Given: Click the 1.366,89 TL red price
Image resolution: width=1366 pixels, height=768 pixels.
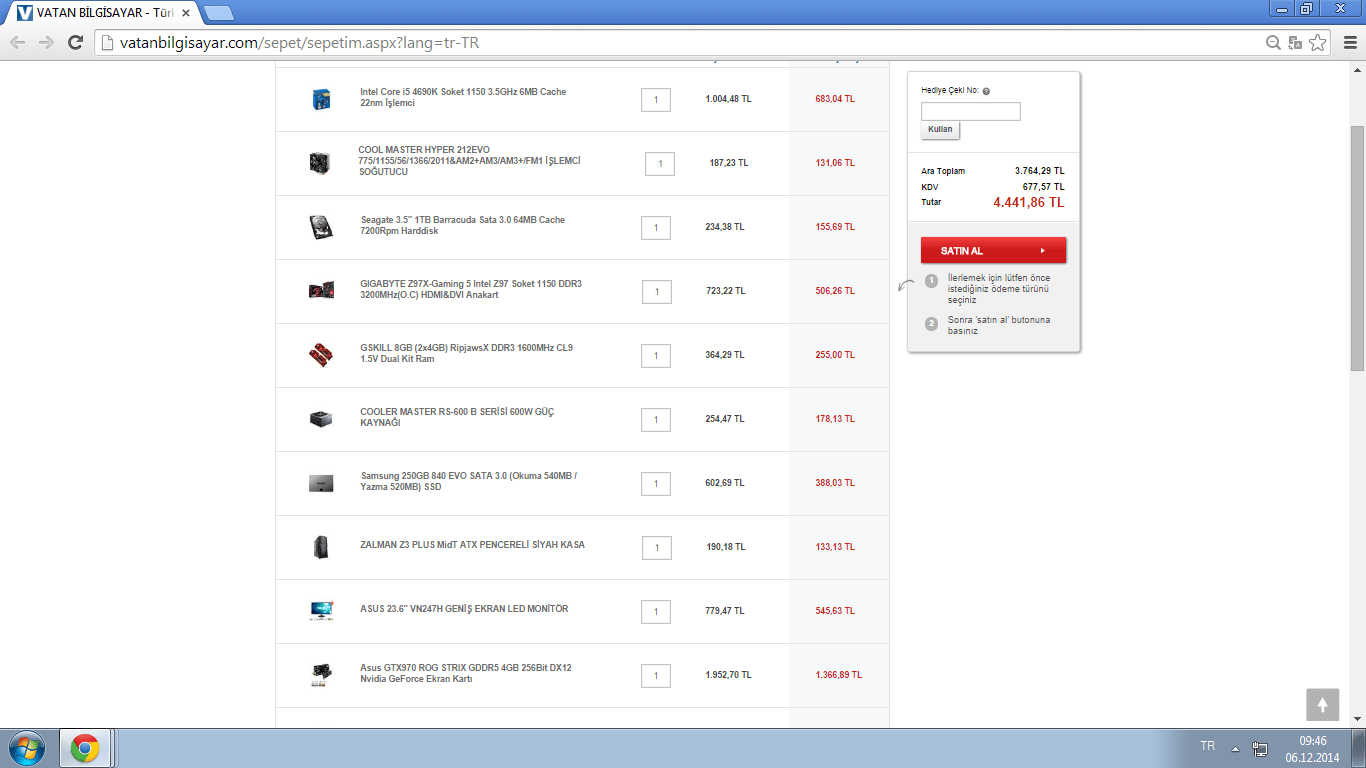Looking at the screenshot, I should pyautogui.click(x=838, y=675).
